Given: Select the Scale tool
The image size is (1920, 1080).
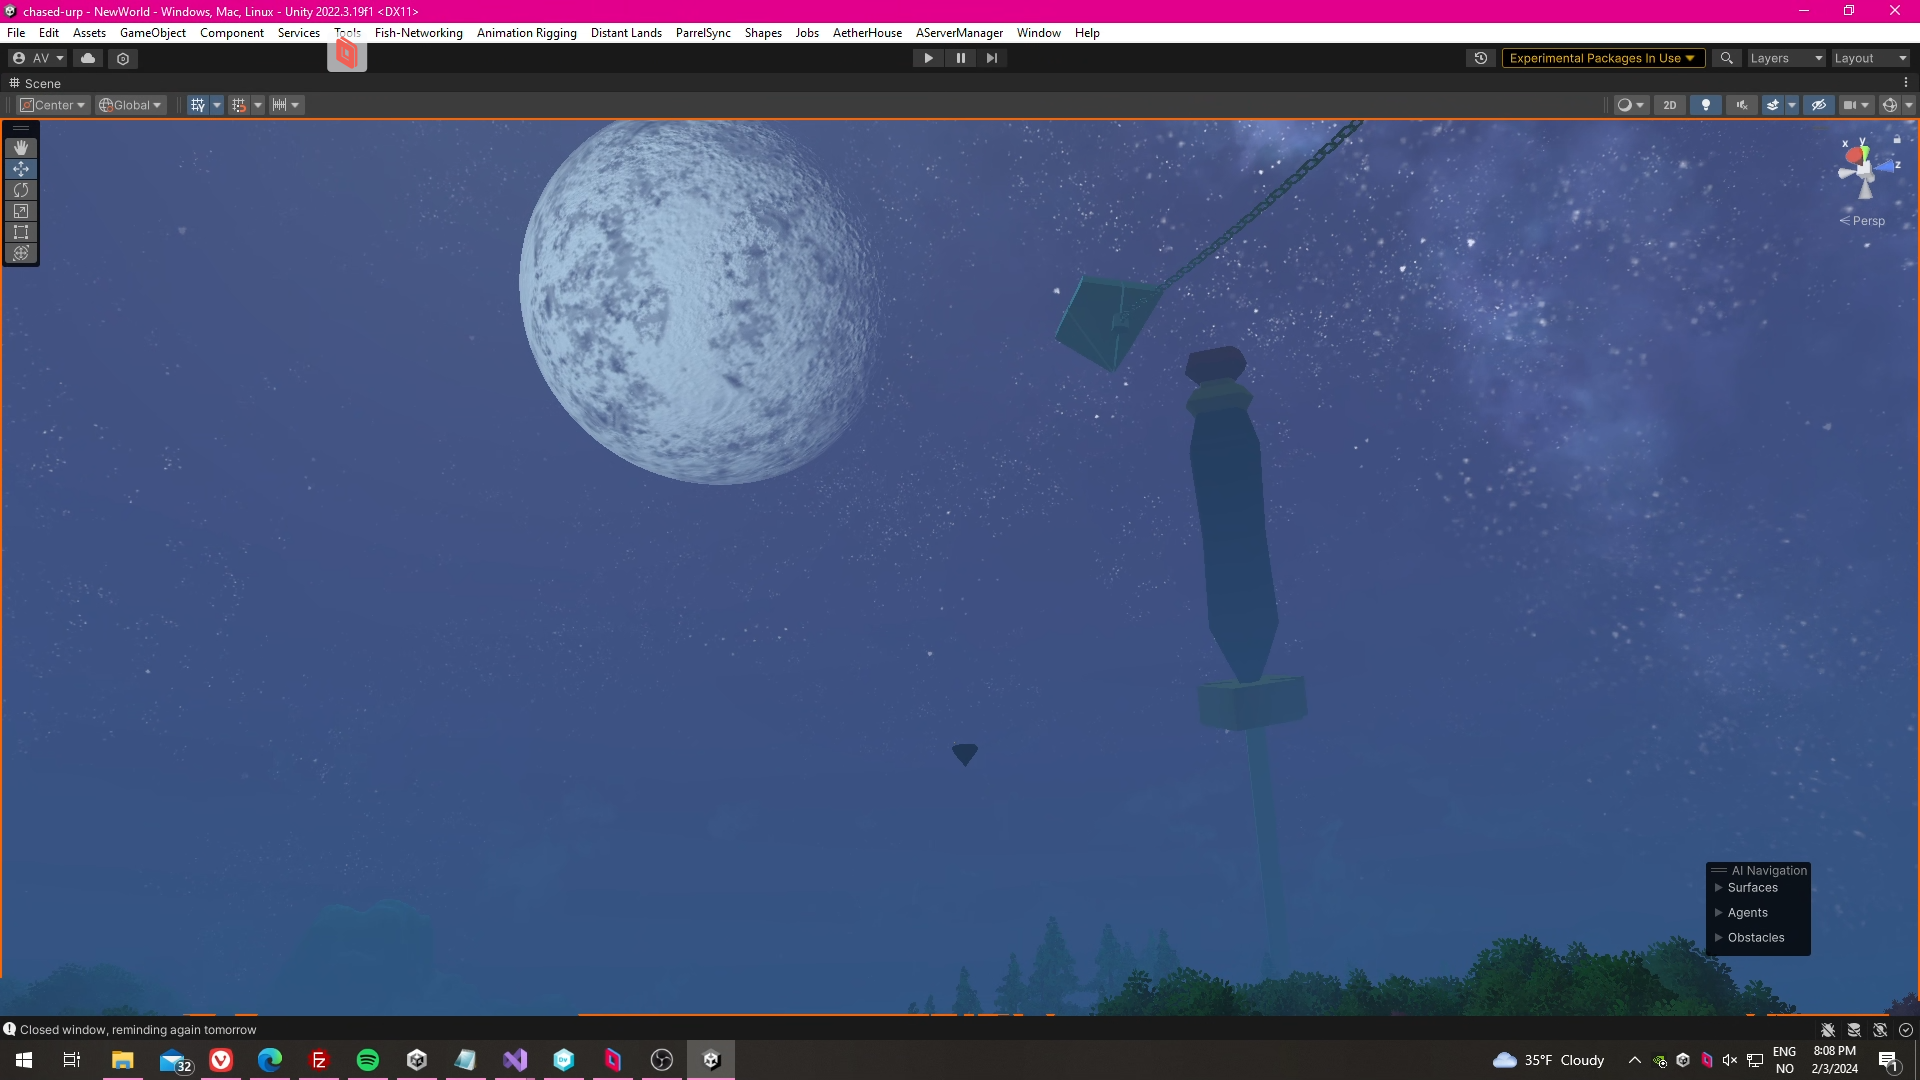Looking at the screenshot, I should pos(21,211).
